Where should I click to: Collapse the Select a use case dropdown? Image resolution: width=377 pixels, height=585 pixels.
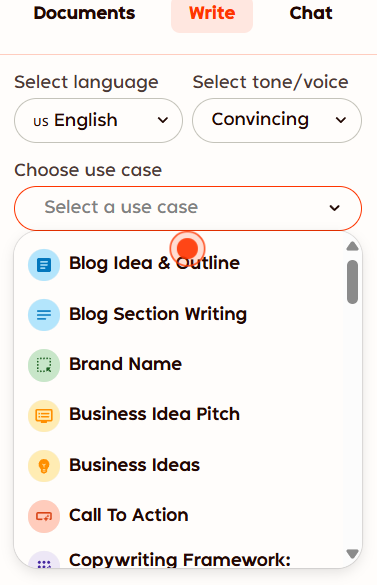188,208
